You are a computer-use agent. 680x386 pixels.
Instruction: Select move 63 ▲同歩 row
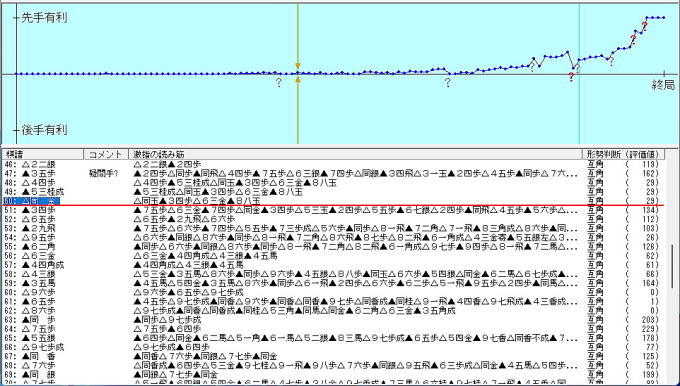click(333, 320)
